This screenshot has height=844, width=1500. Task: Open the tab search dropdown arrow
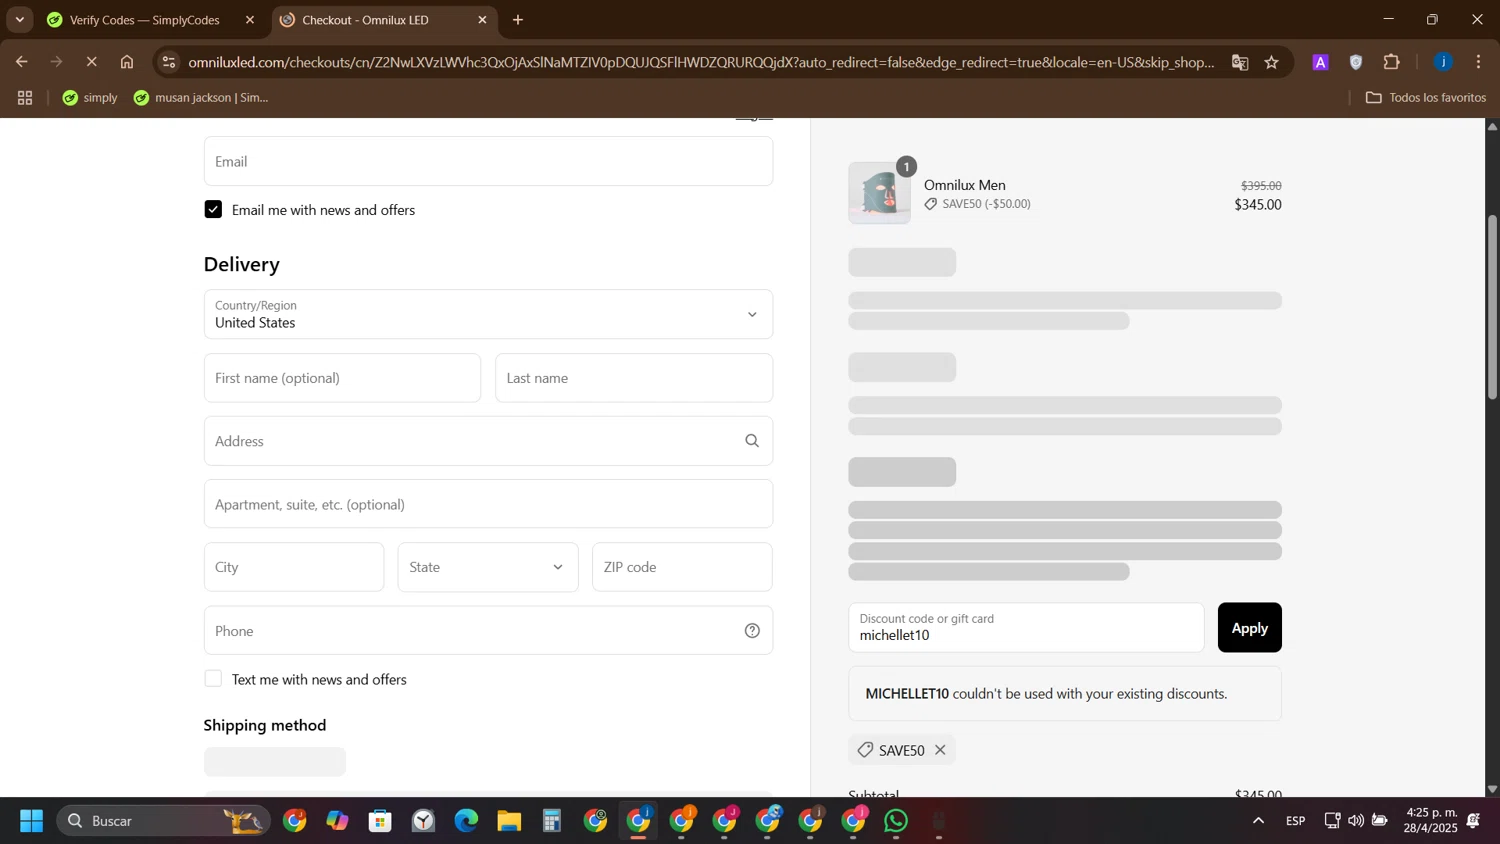click(x=19, y=20)
